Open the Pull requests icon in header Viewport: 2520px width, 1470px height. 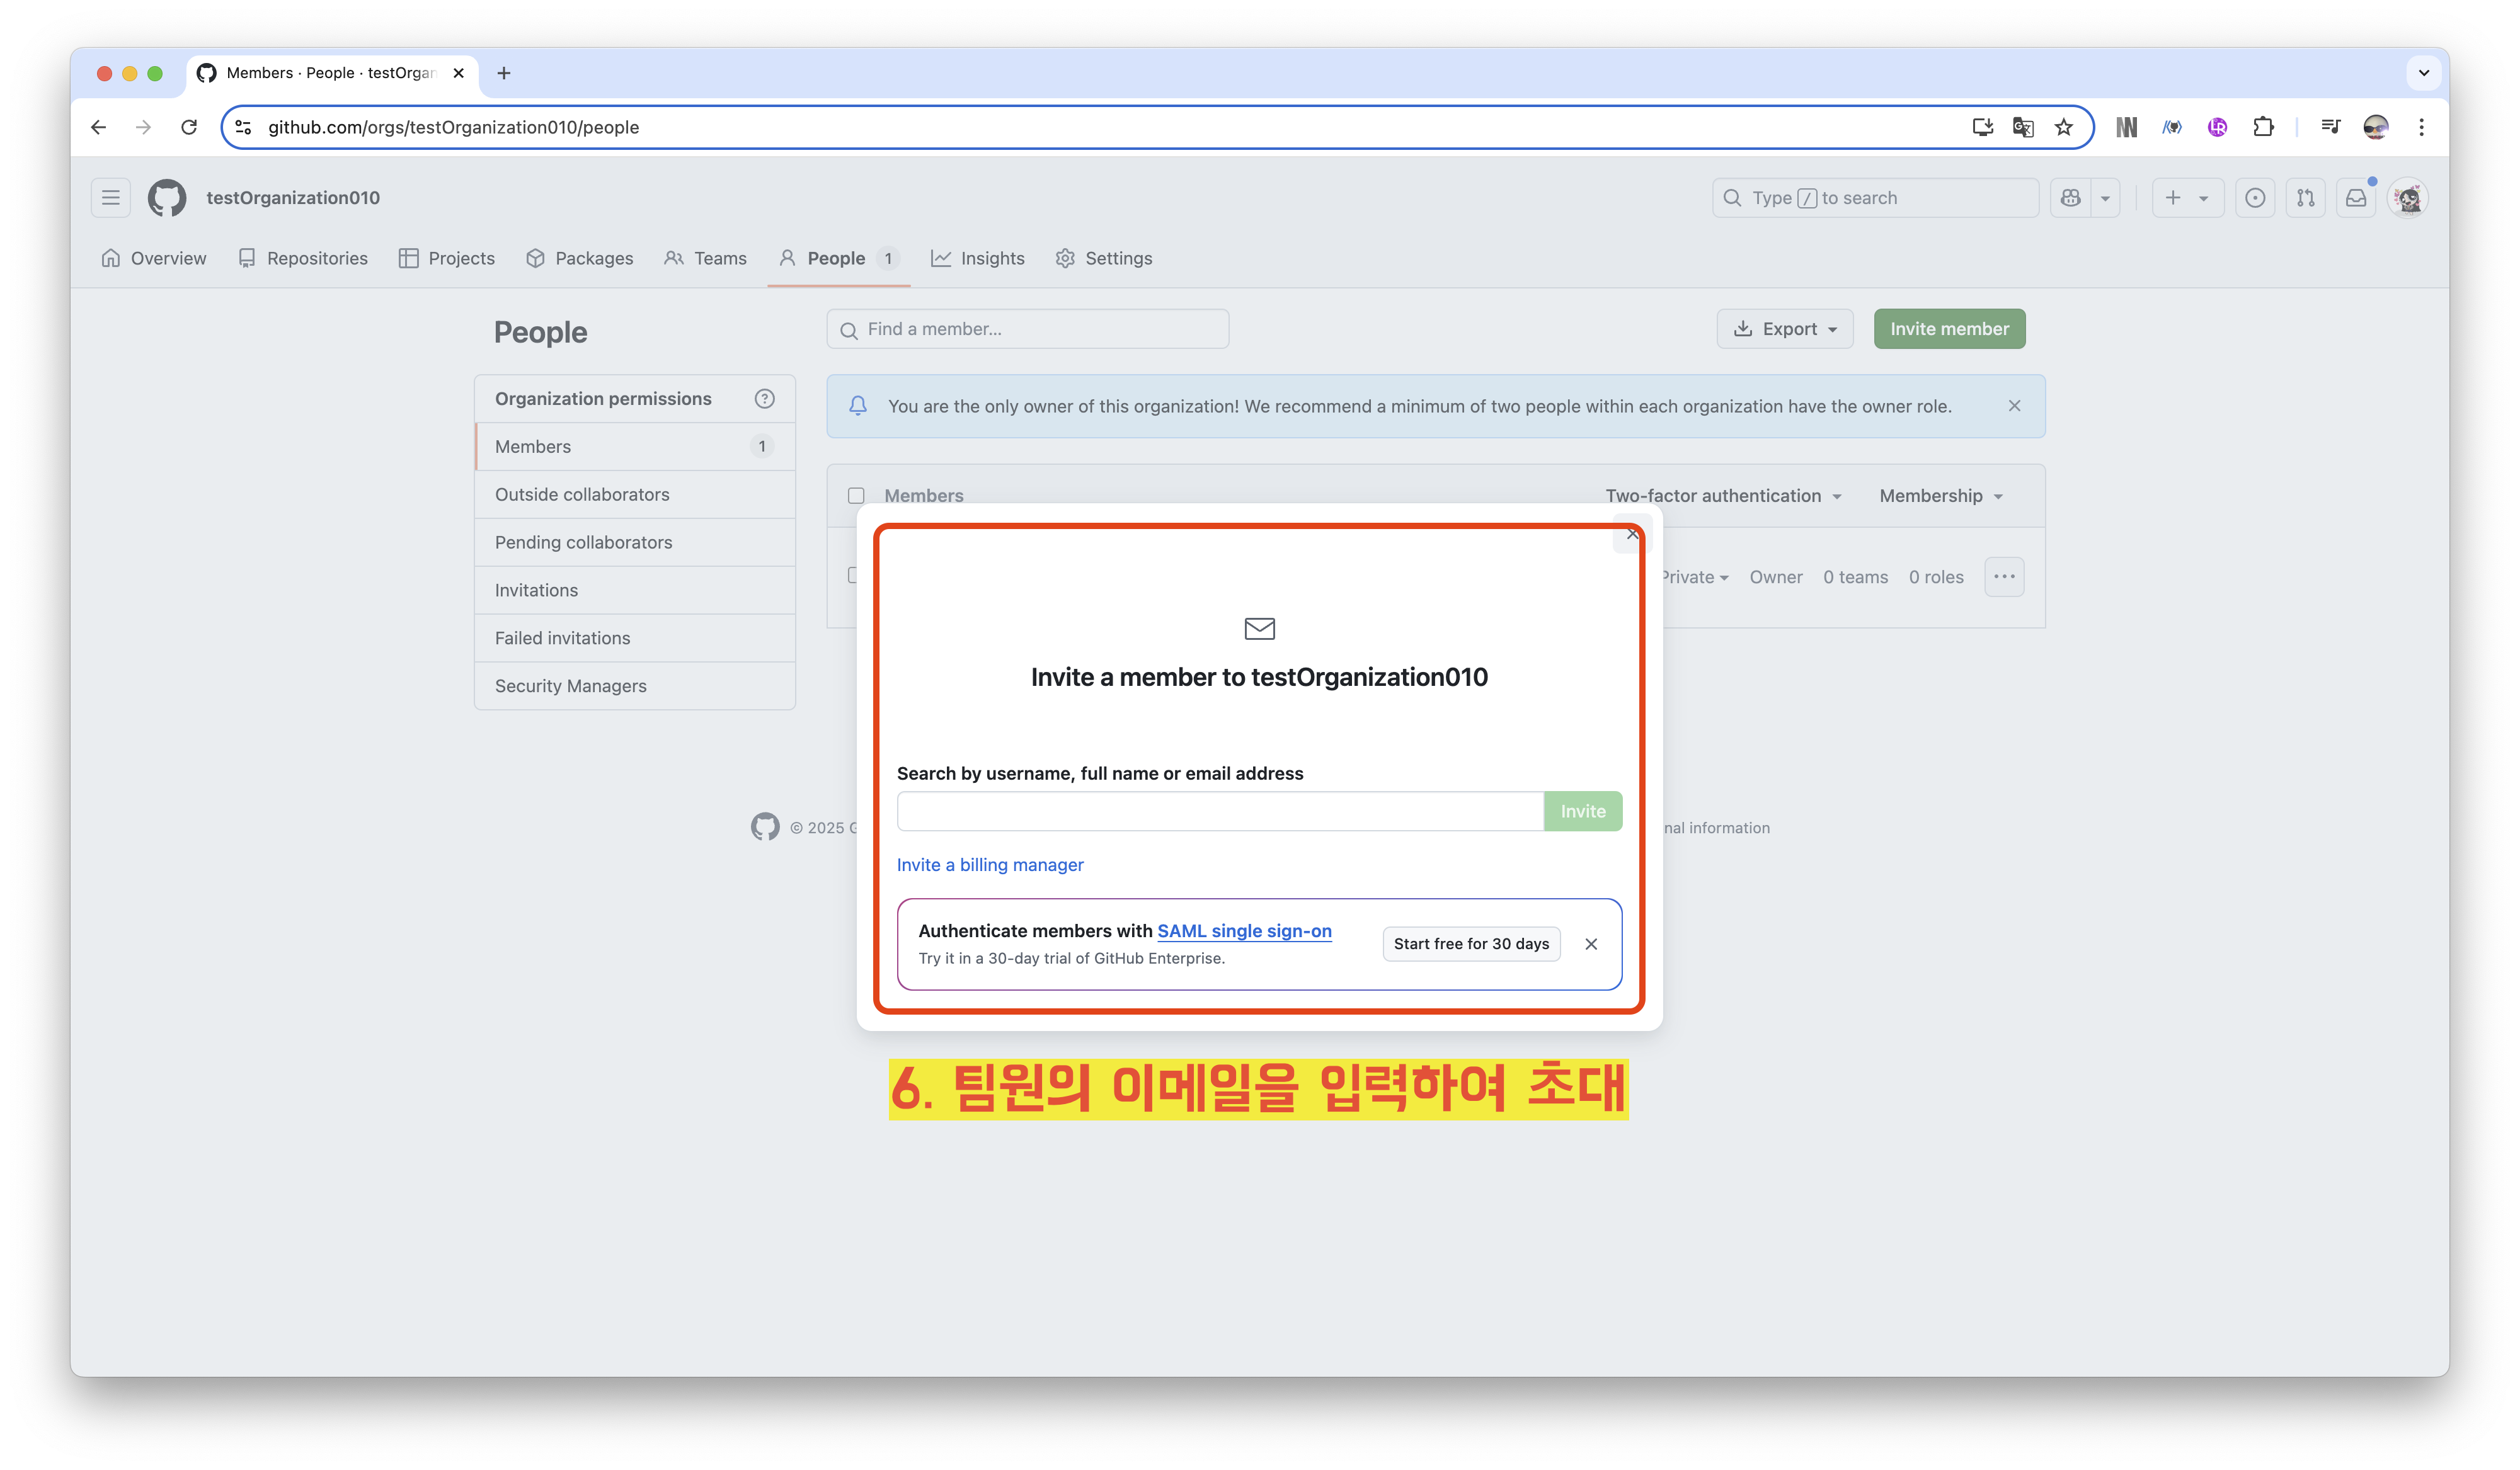tap(2305, 198)
